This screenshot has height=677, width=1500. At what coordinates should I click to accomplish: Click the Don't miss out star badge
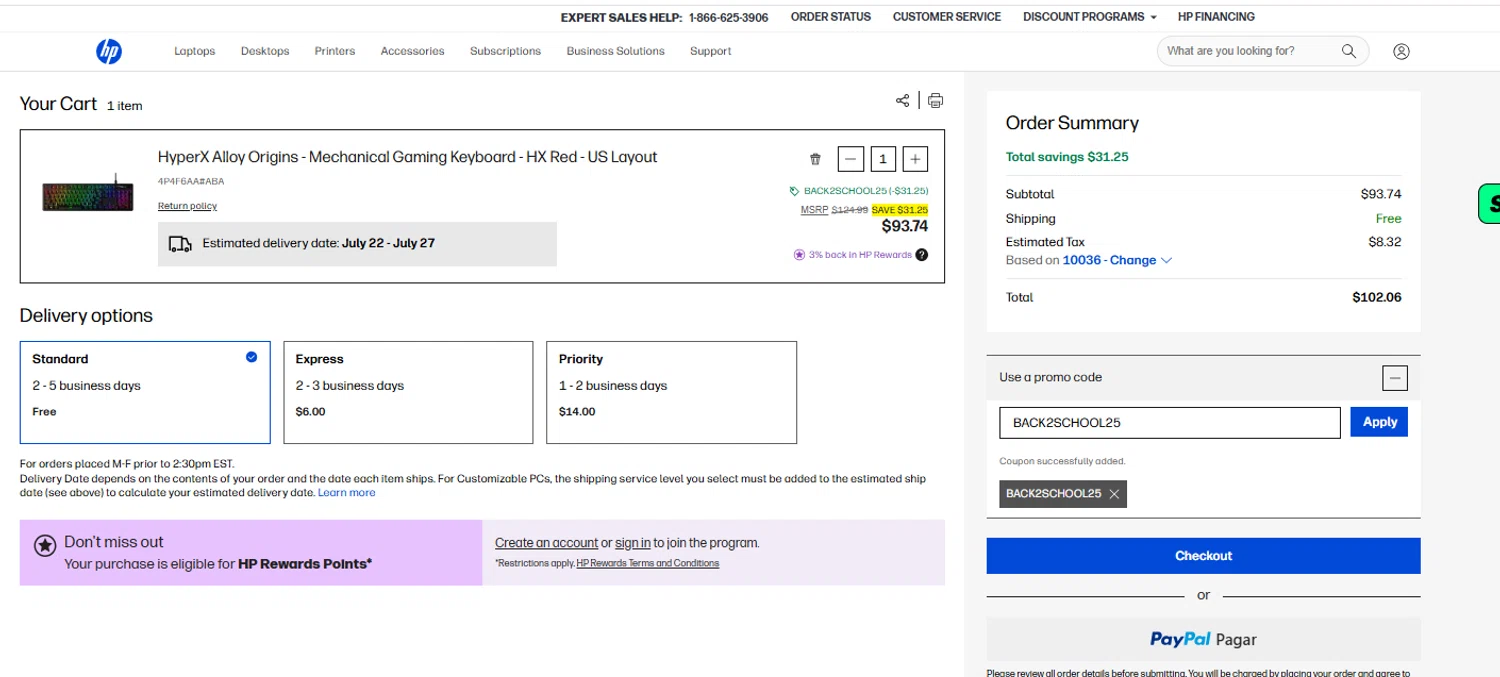click(x=45, y=546)
